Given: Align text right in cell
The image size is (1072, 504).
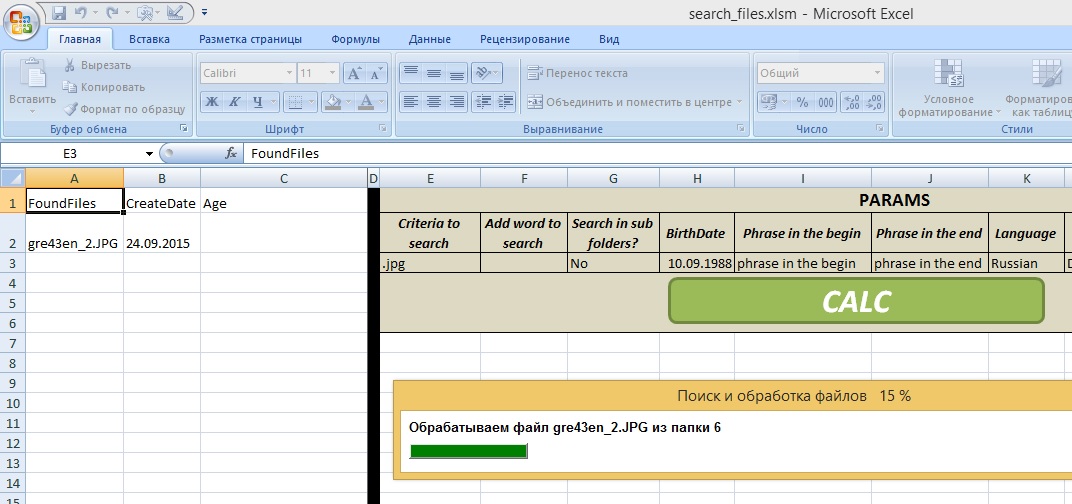Looking at the screenshot, I should [x=457, y=101].
